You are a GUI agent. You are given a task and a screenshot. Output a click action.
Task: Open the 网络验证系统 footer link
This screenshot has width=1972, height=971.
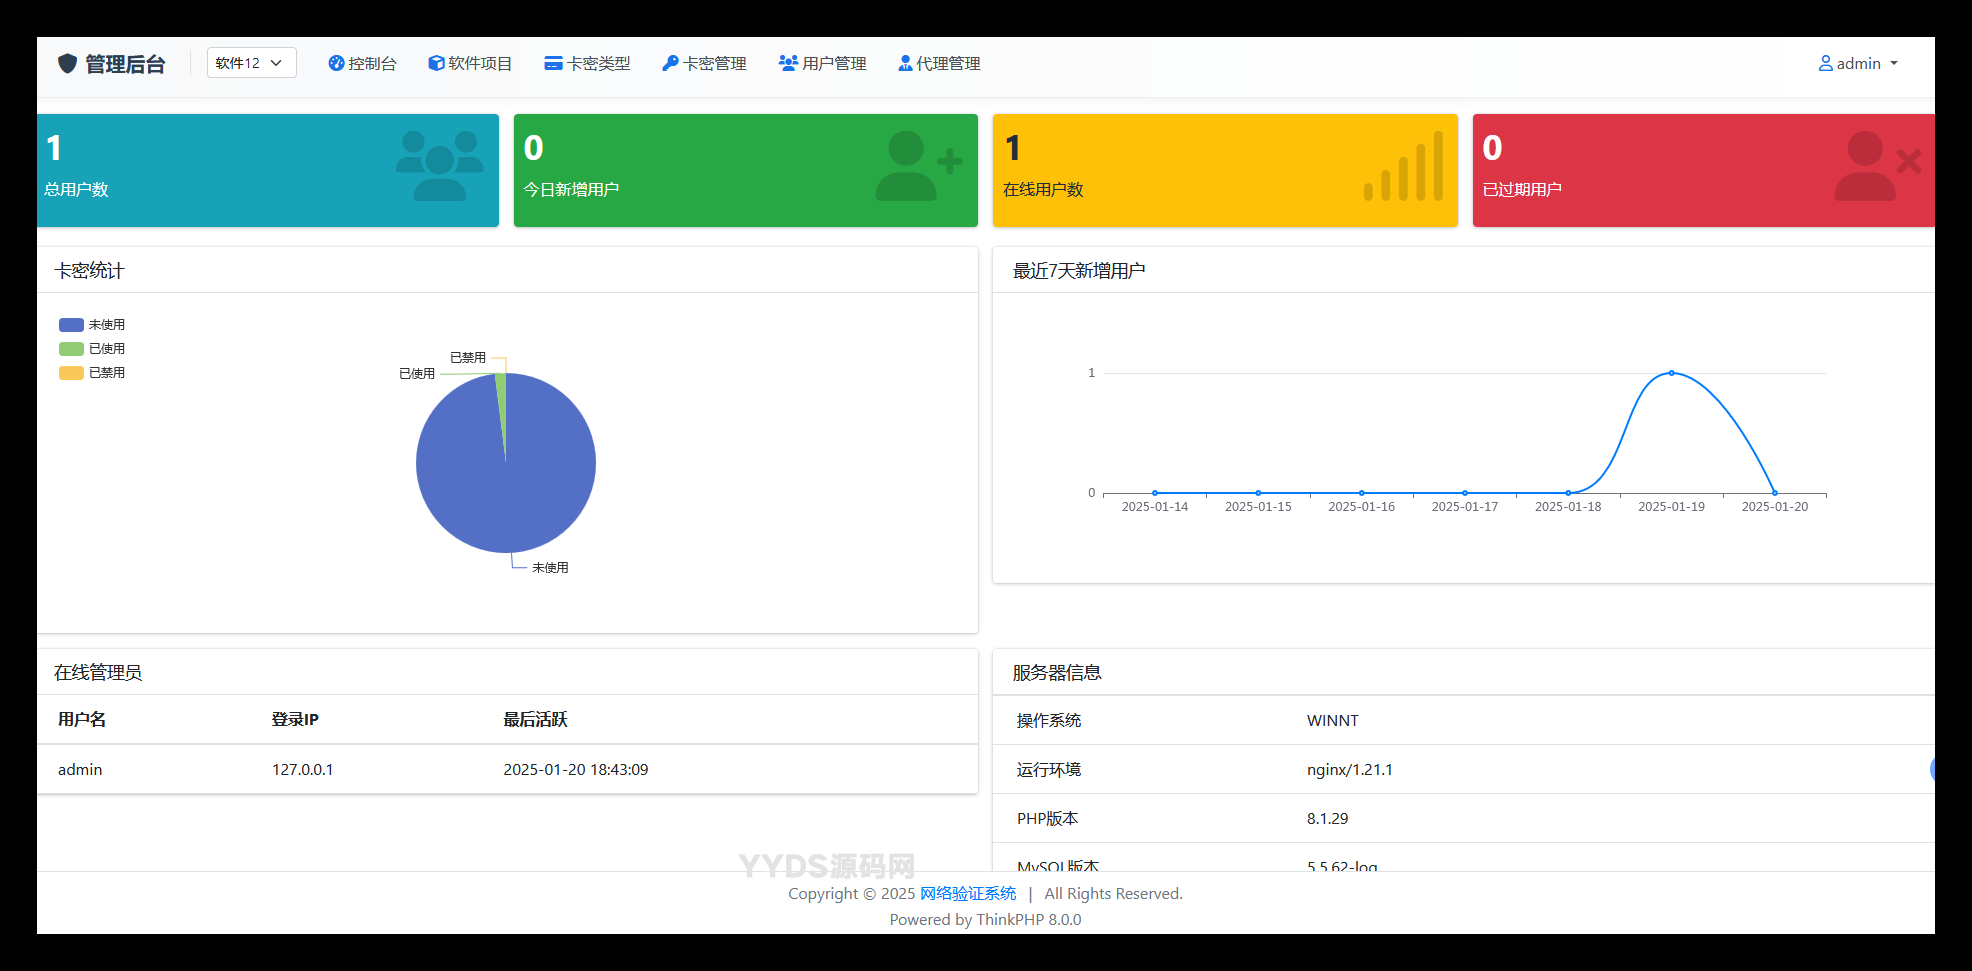click(x=967, y=894)
